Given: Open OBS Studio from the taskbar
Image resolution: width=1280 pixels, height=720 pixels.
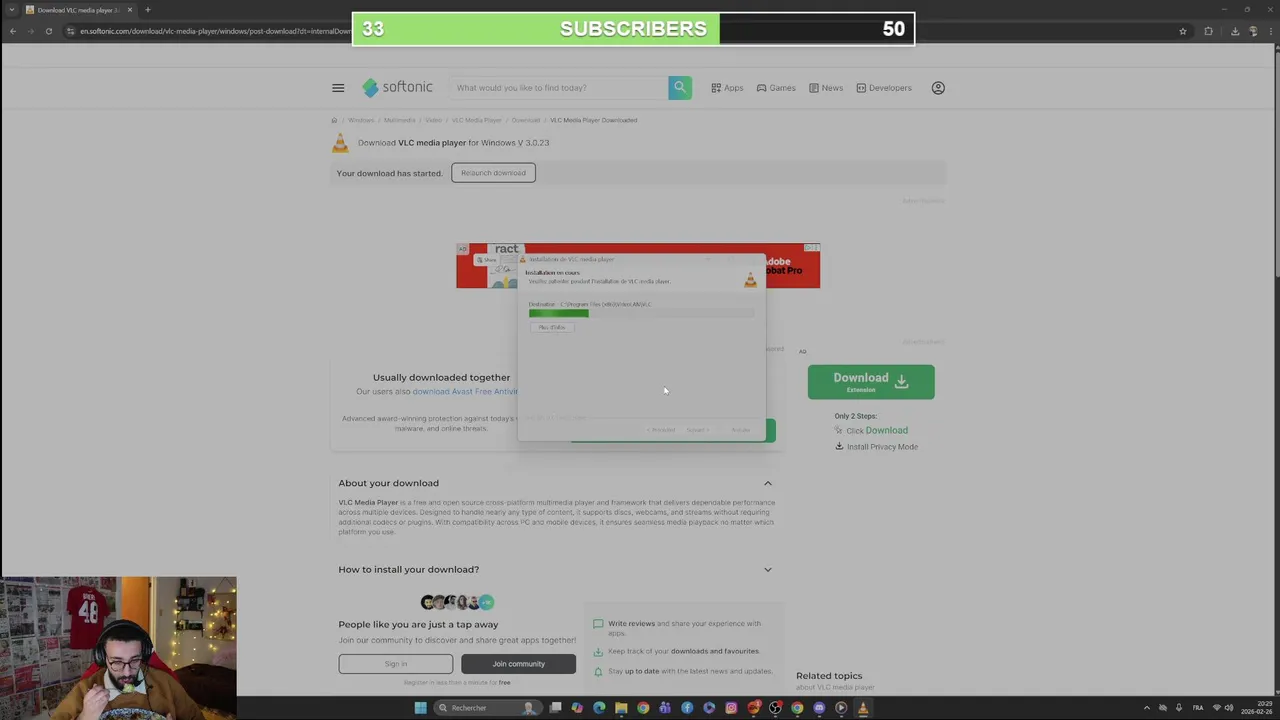Looking at the screenshot, I should (775, 708).
